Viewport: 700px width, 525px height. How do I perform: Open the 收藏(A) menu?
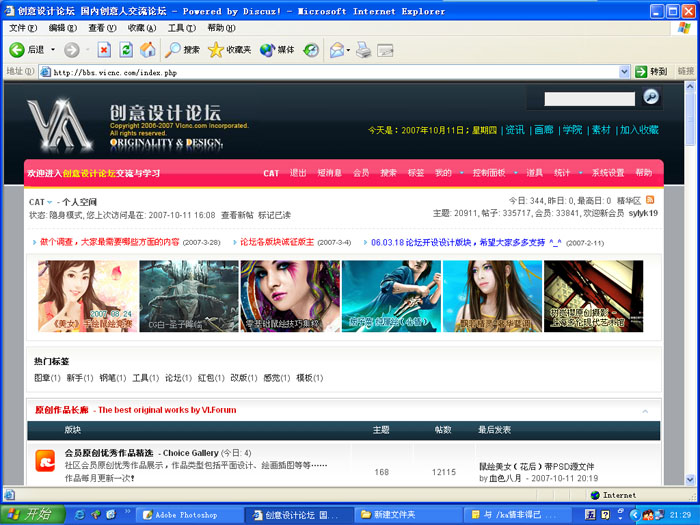(x=142, y=28)
